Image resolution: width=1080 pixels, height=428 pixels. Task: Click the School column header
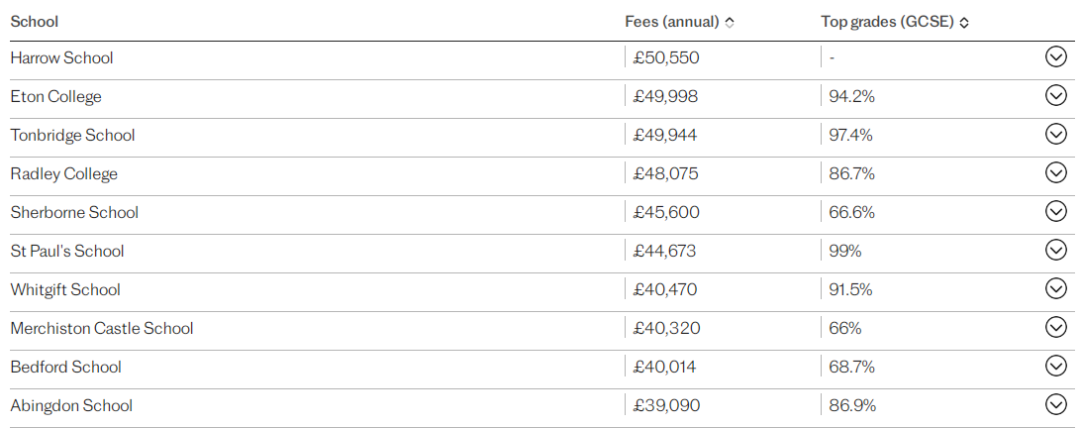[x=34, y=22]
